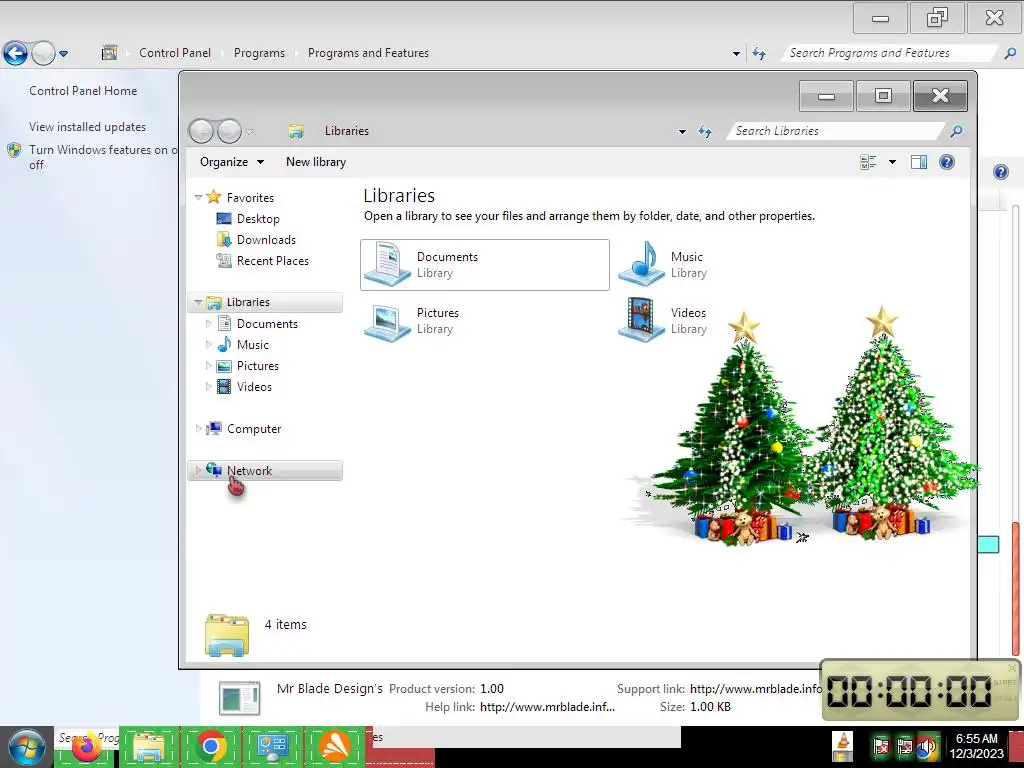Open Help in Programs and Features window
This screenshot has height=768, width=1024.
point(1000,172)
